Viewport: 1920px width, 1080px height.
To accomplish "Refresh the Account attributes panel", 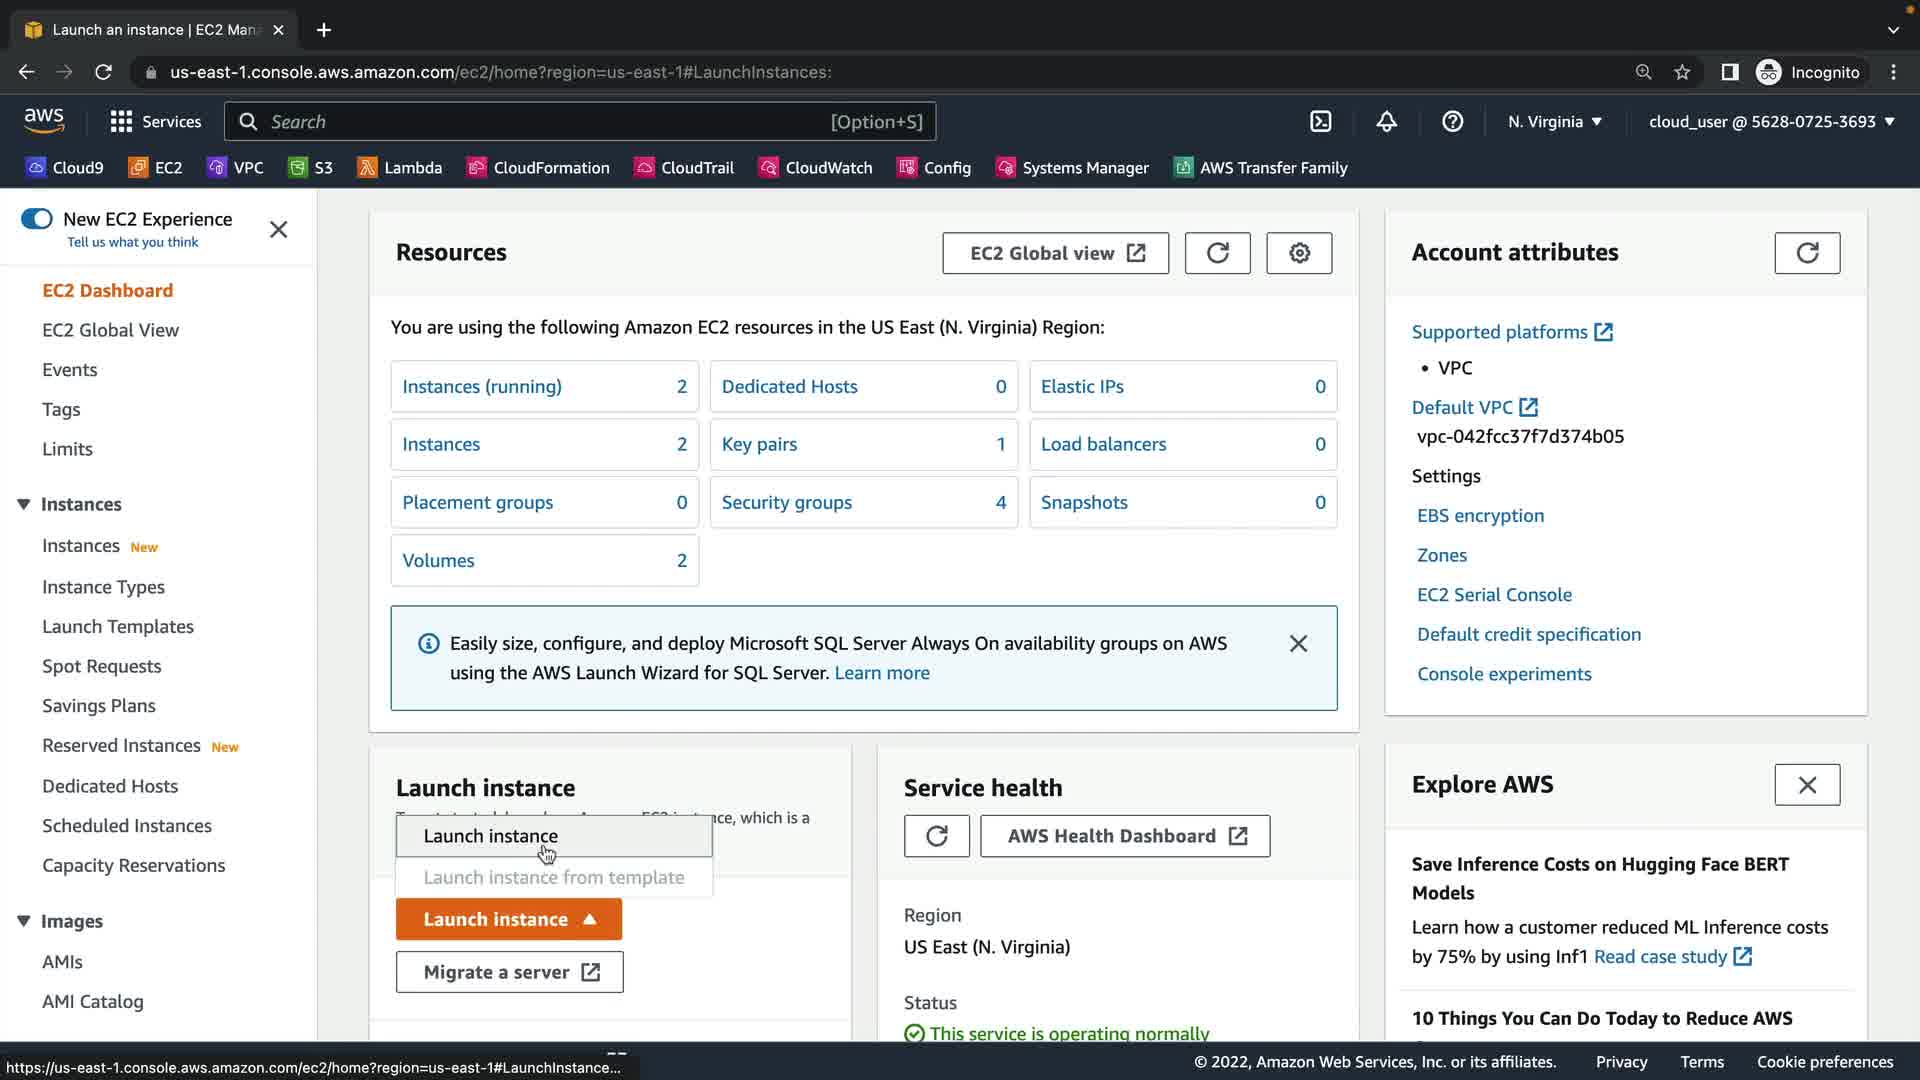I will click(x=1806, y=253).
